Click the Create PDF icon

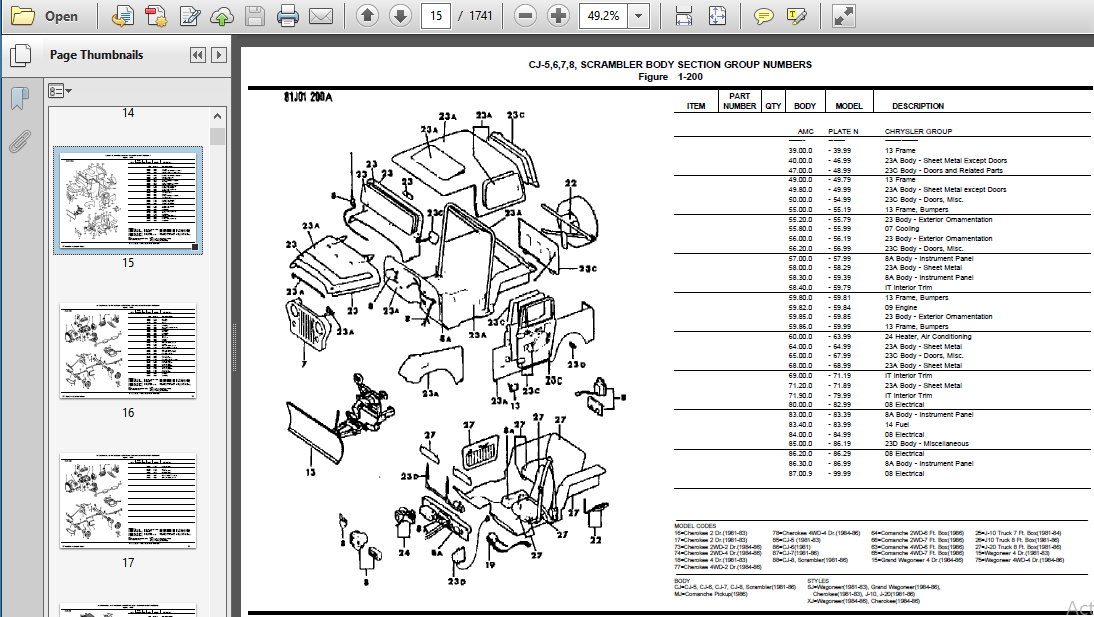point(123,16)
